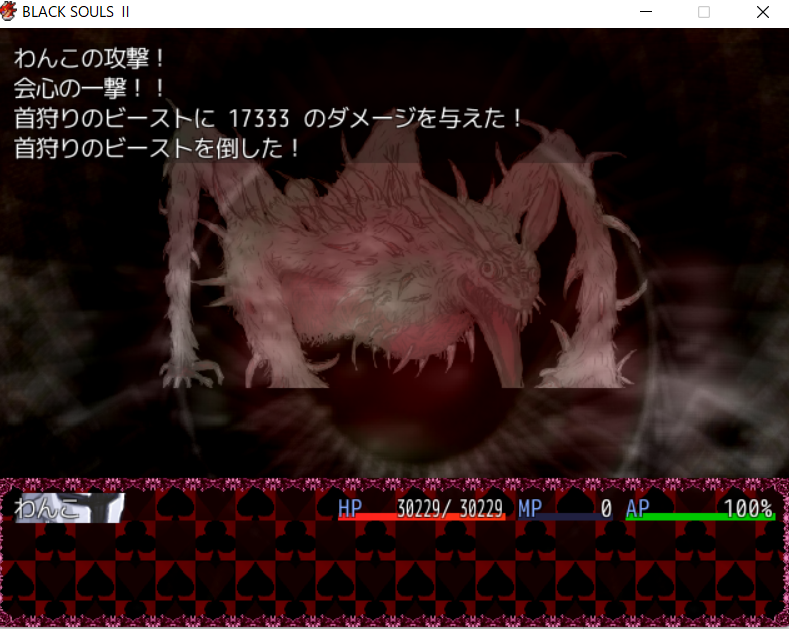
Task: Click the AP 100% value
Action: [x=748, y=508]
